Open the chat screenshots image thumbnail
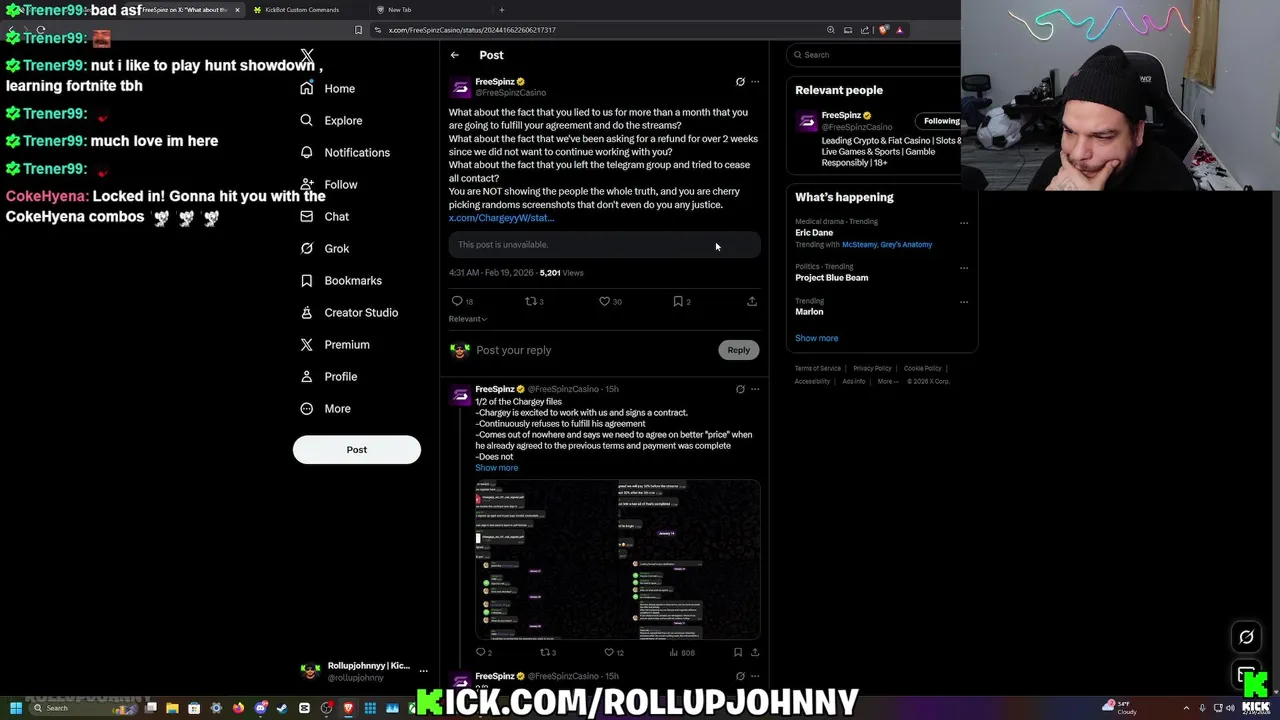 click(618, 560)
